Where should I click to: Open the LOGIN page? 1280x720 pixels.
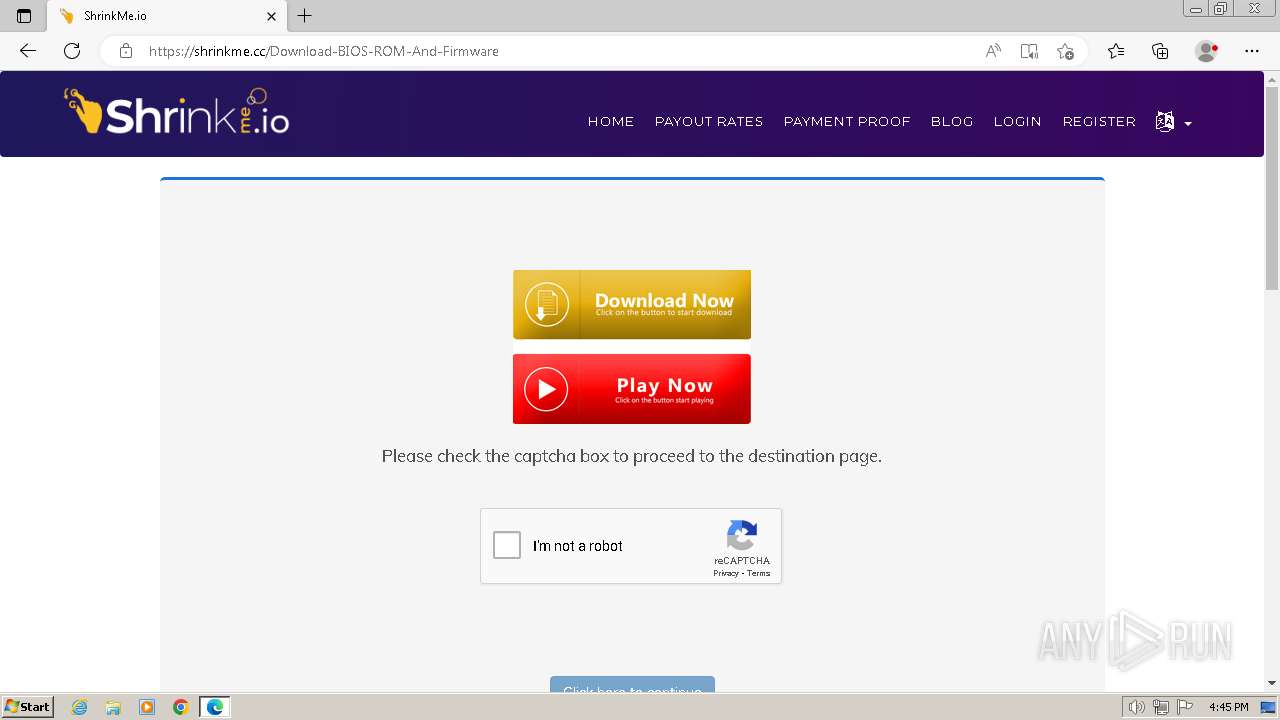point(1018,122)
